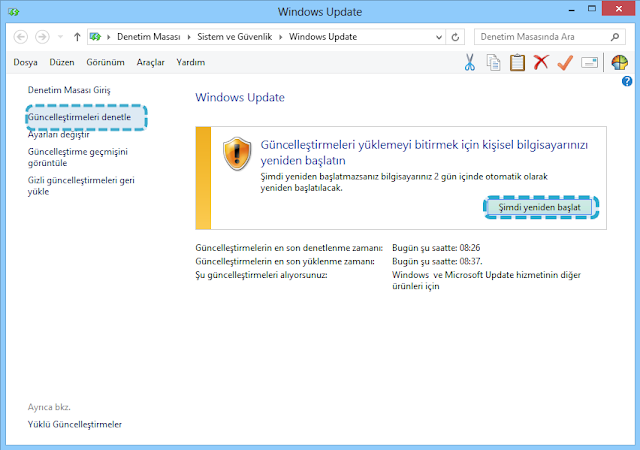Click 'Şu güncelleştirmeleri alıyorsunuz:' label
Viewport: 640px width, 450px height.
(261, 275)
